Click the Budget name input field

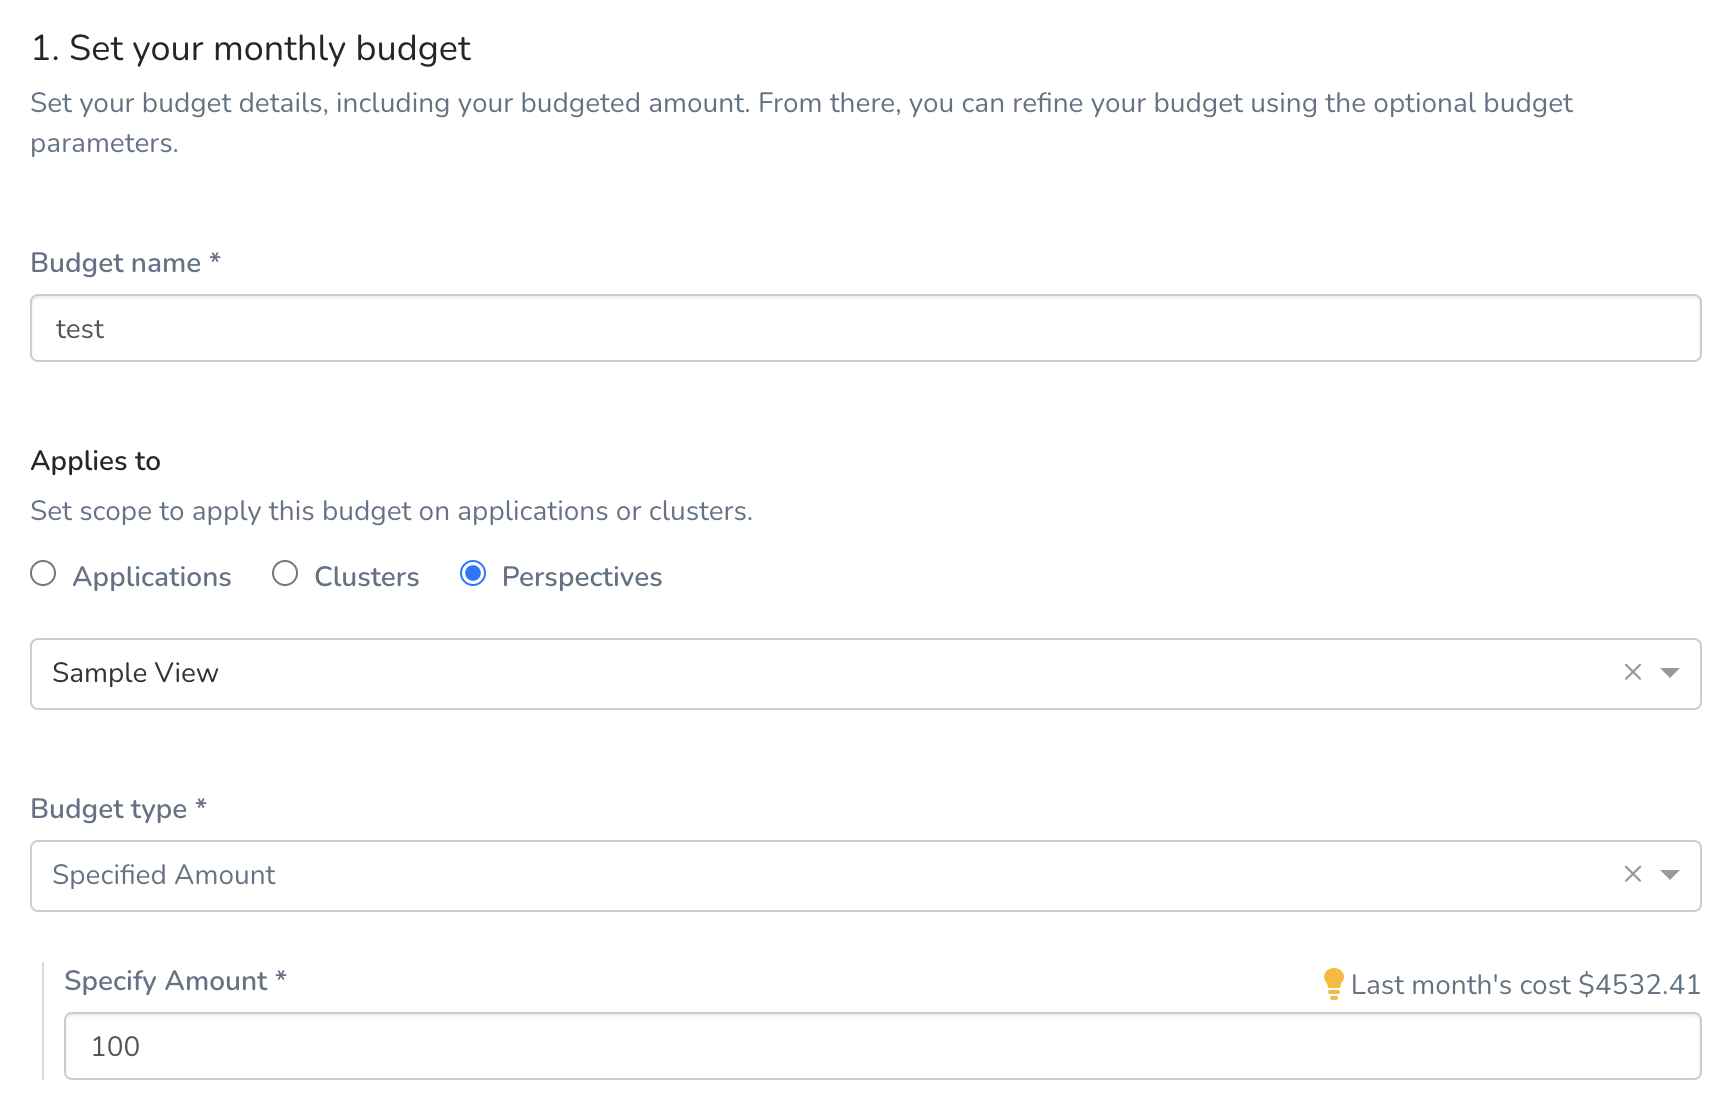pos(866,328)
